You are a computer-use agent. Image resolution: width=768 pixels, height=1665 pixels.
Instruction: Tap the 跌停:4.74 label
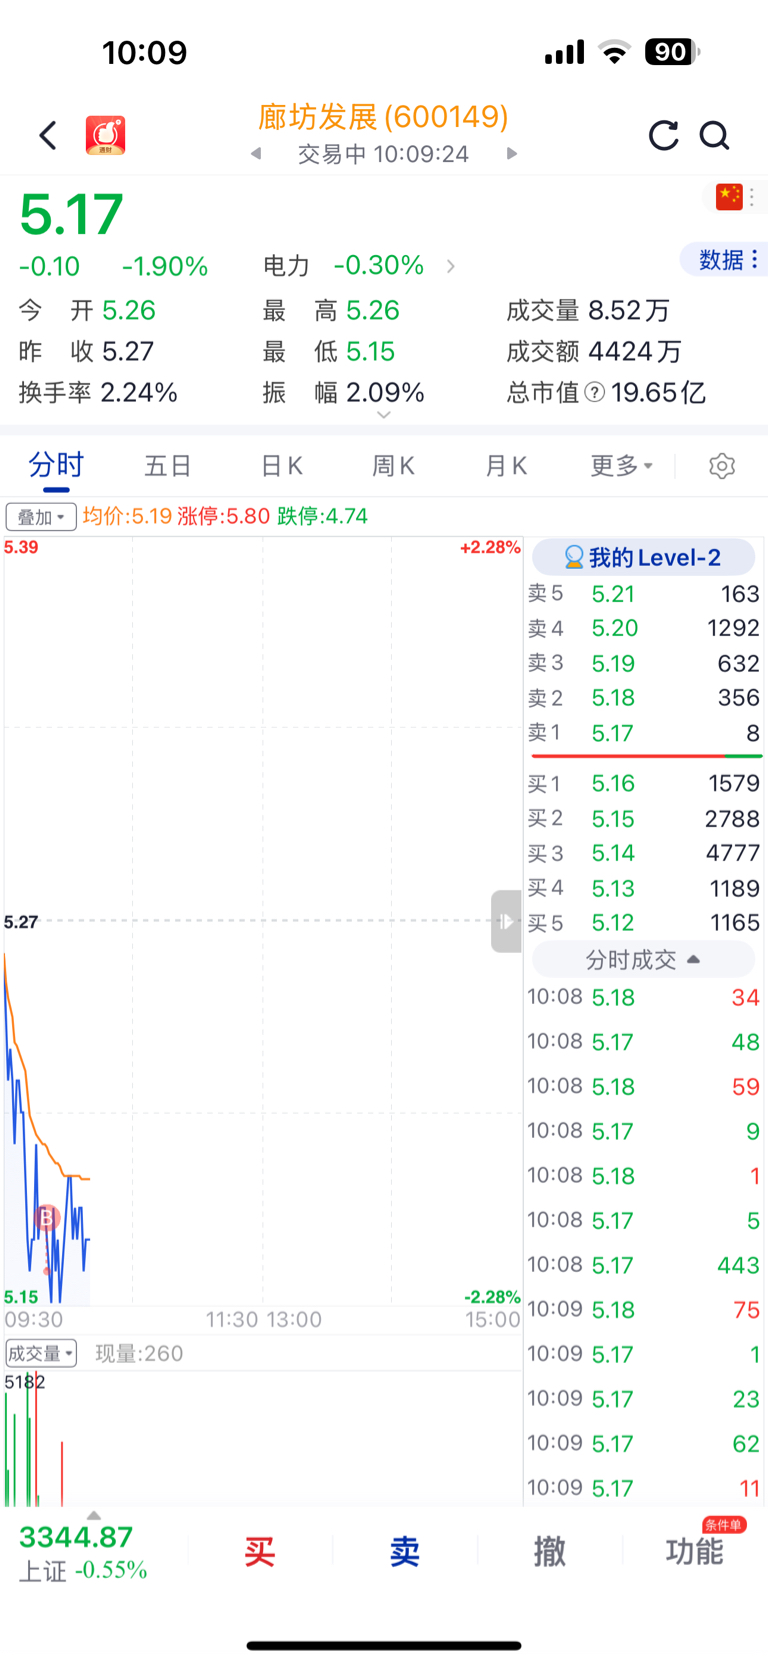(322, 516)
